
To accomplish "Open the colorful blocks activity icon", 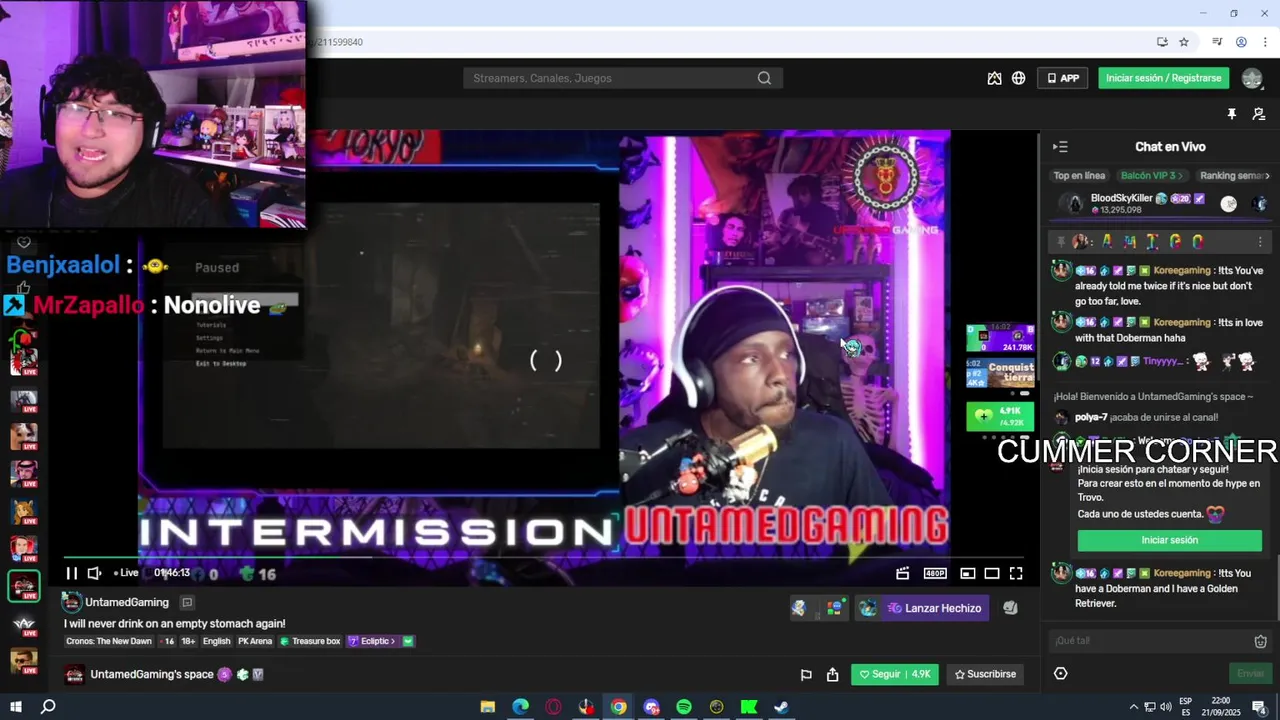I will pyautogui.click(x=834, y=608).
